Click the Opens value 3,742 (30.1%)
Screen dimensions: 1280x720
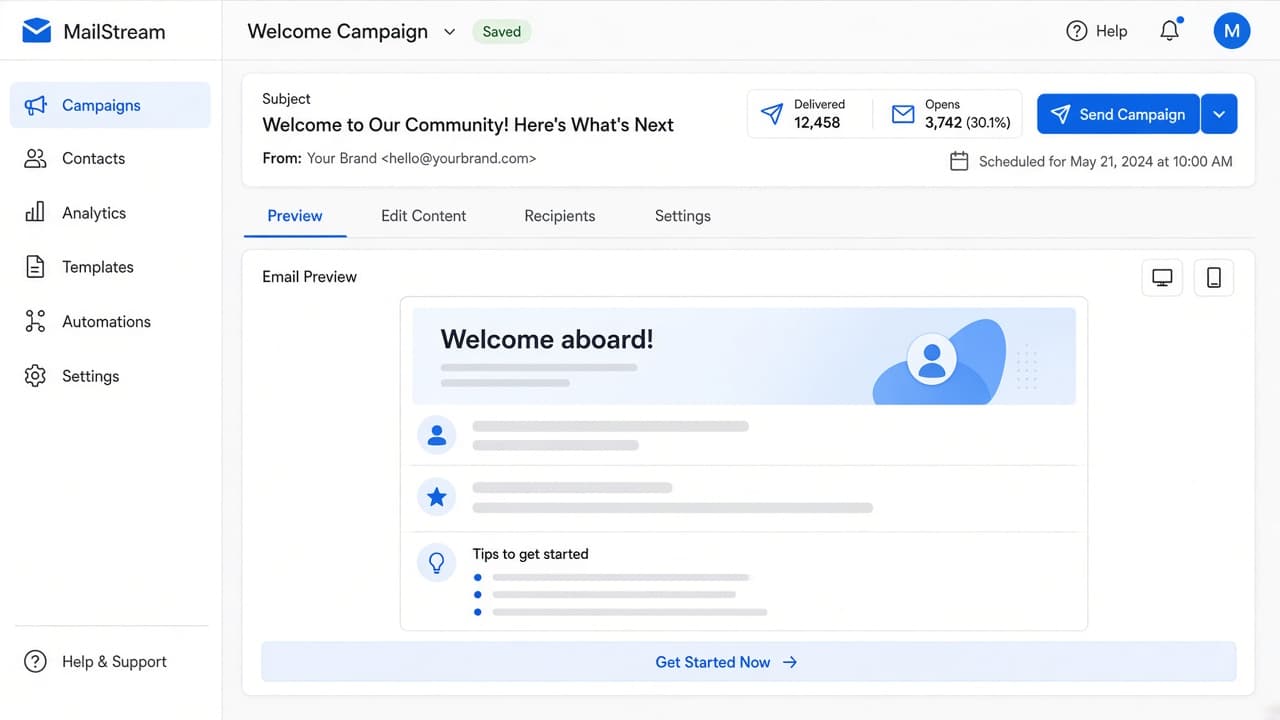pyautogui.click(x=968, y=123)
